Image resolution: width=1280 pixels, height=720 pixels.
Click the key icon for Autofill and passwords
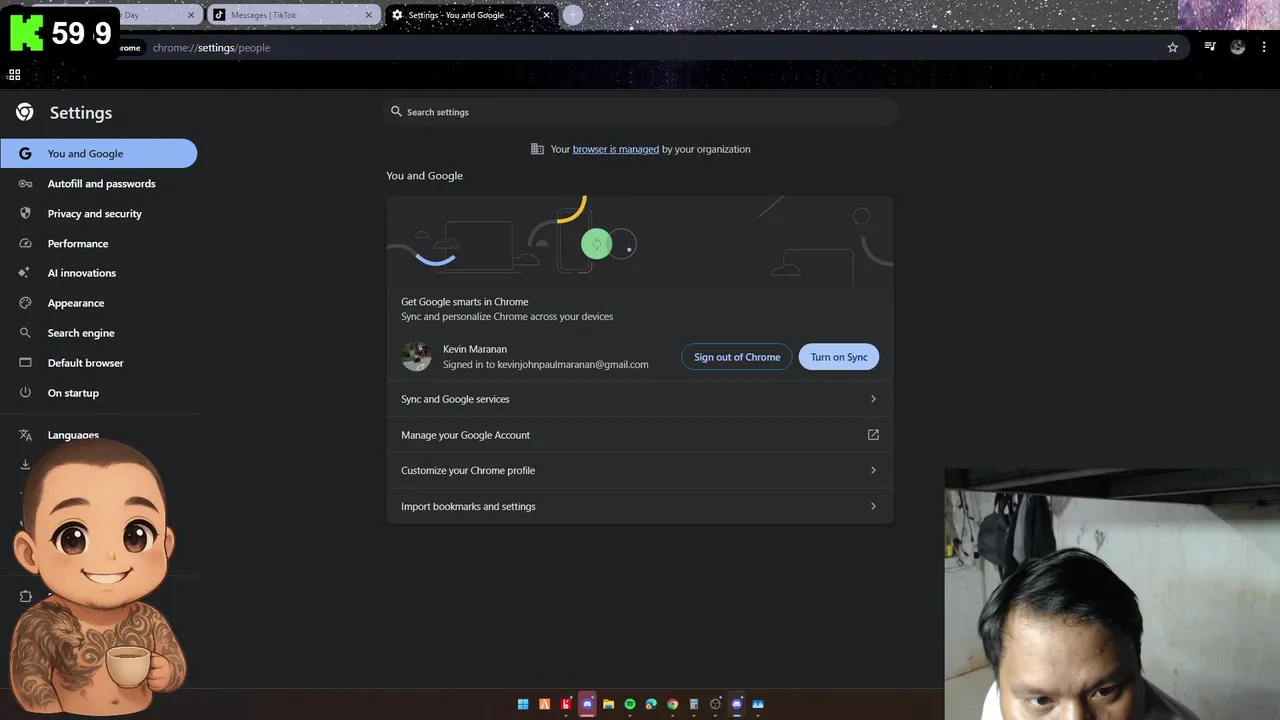click(25, 183)
